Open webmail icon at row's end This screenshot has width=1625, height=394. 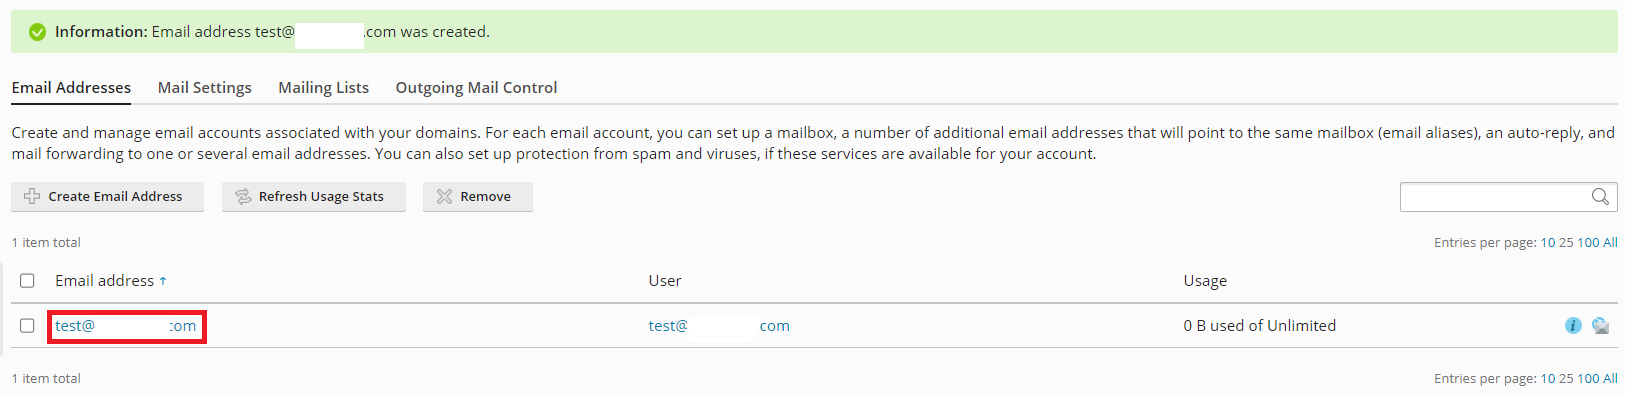tap(1600, 326)
